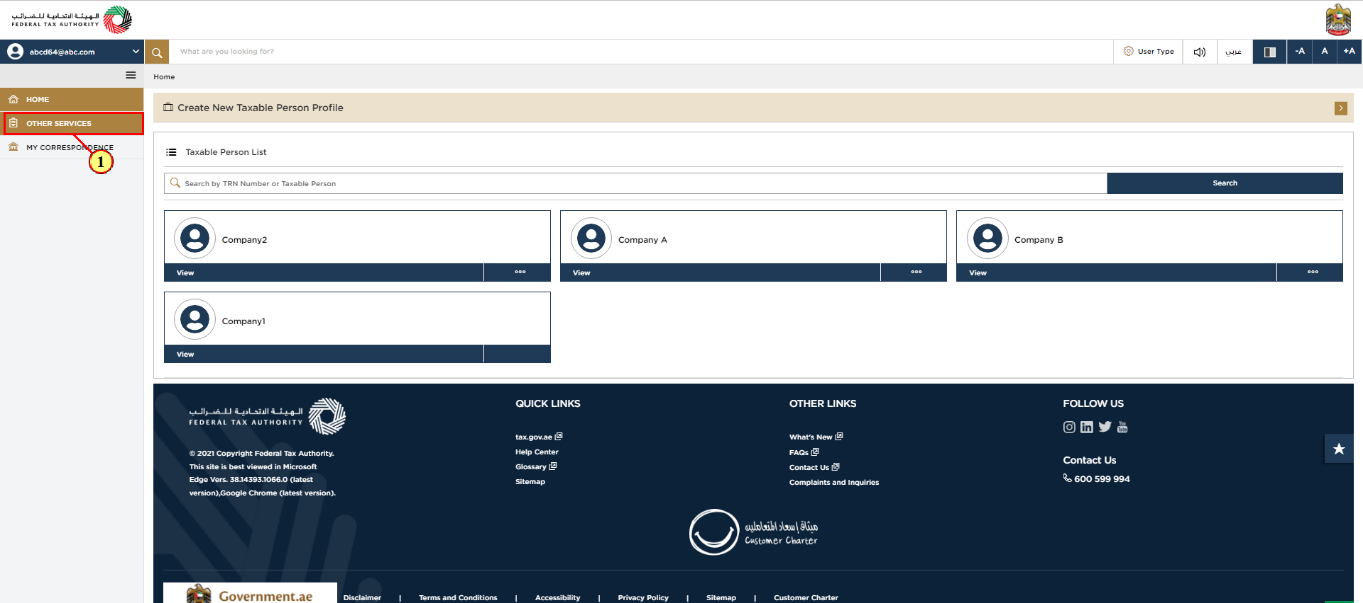Click Home in the breadcrumb
Viewport: 1363px width, 603px height.
coord(164,76)
